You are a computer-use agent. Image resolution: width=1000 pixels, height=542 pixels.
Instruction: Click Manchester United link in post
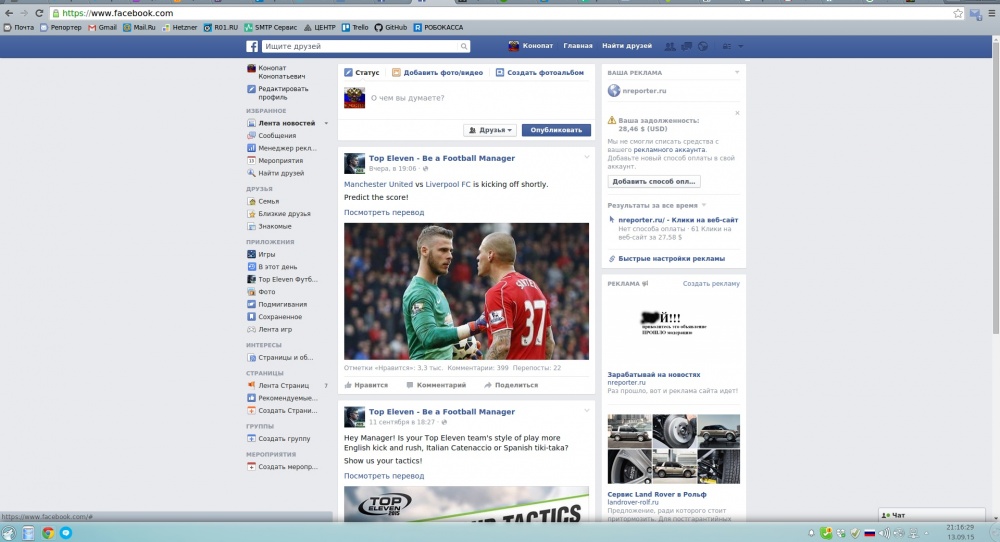pos(378,184)
